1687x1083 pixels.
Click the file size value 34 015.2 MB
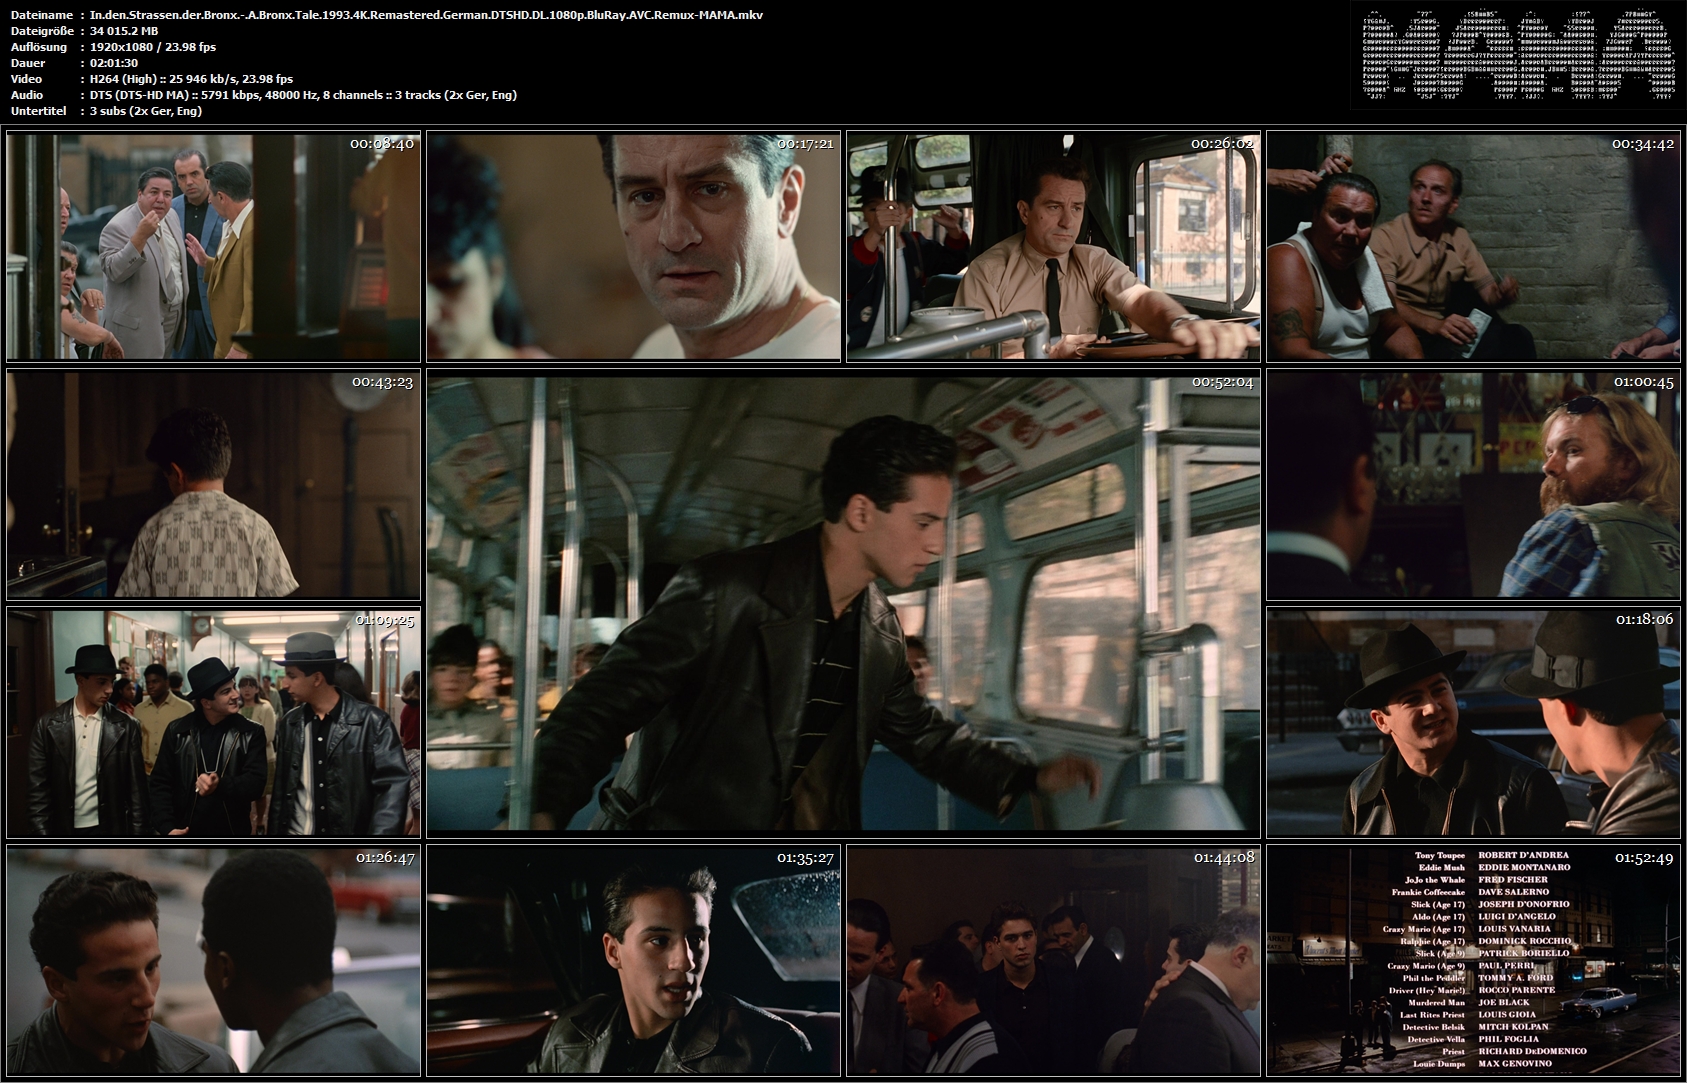(x=124, y=31)
